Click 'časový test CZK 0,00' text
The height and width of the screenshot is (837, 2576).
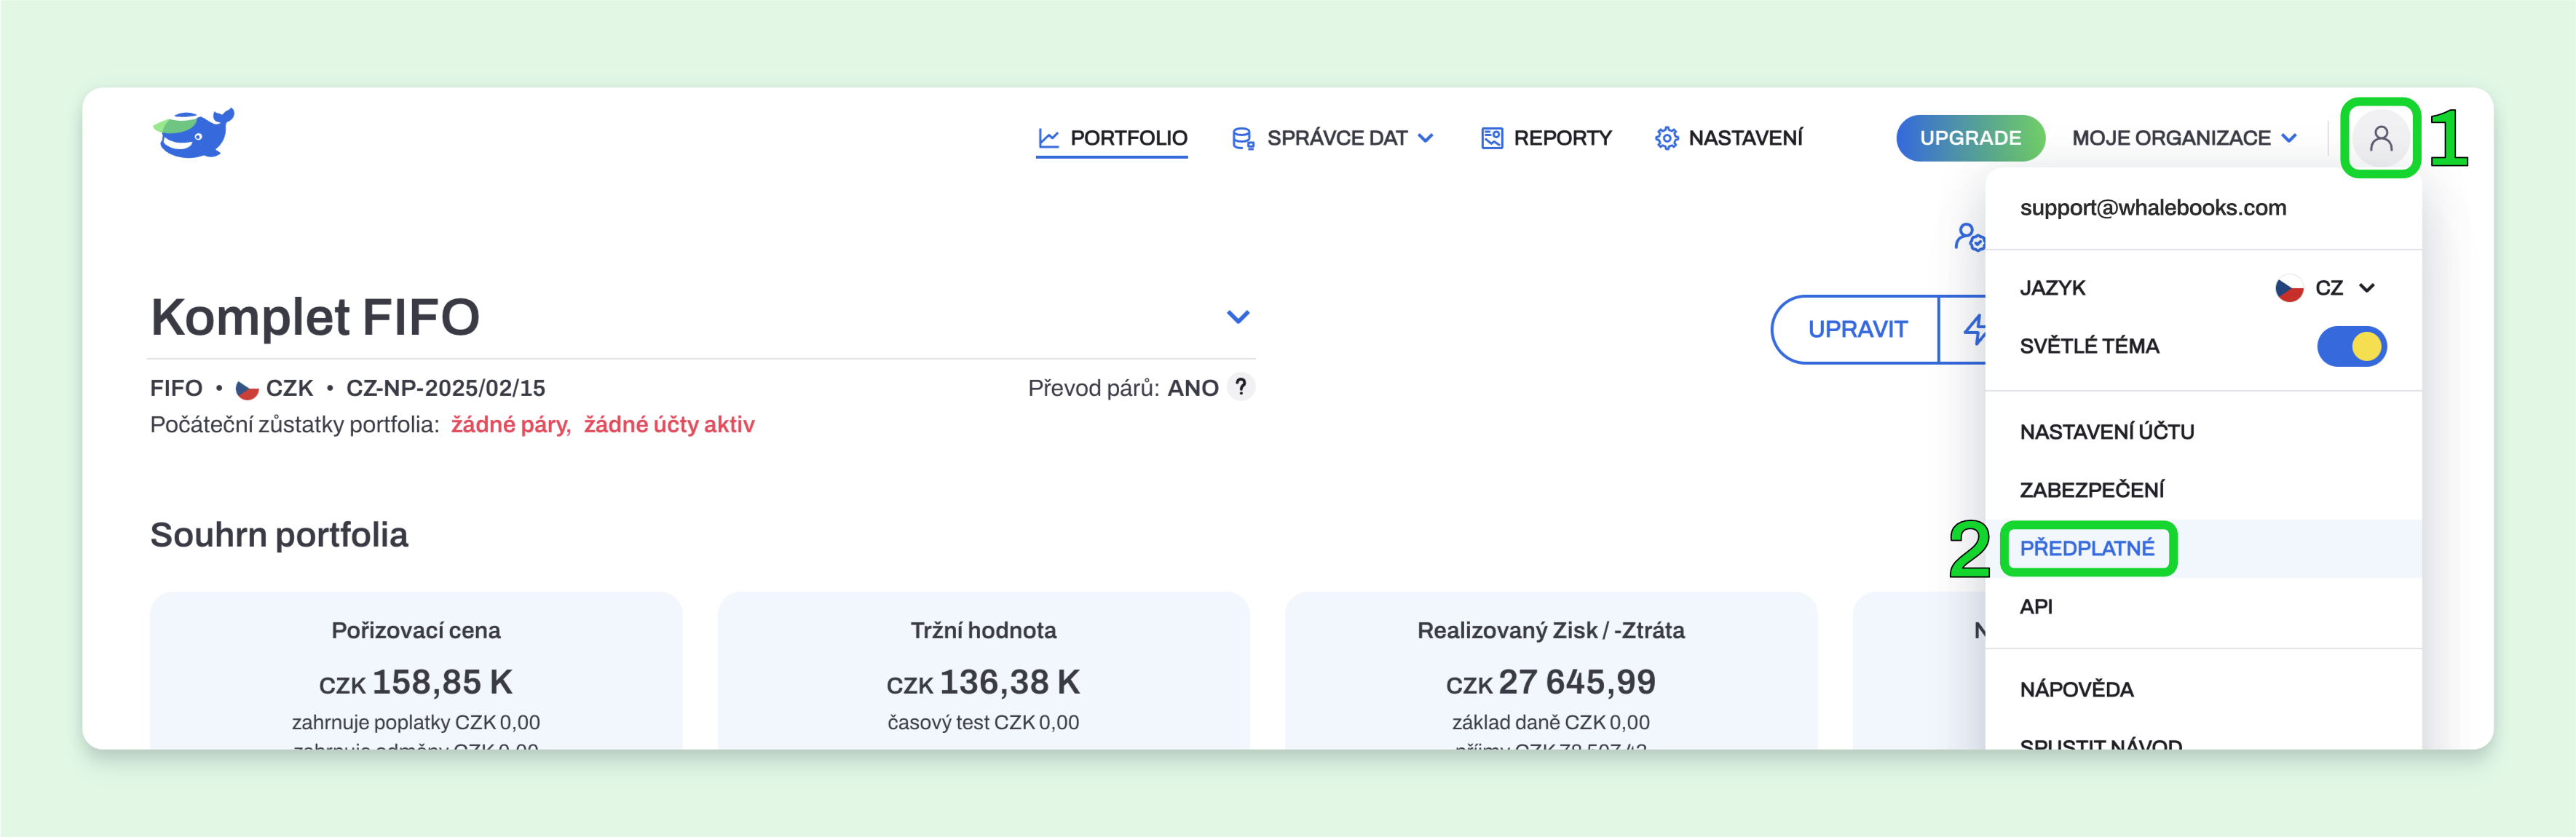coord(983,722)
